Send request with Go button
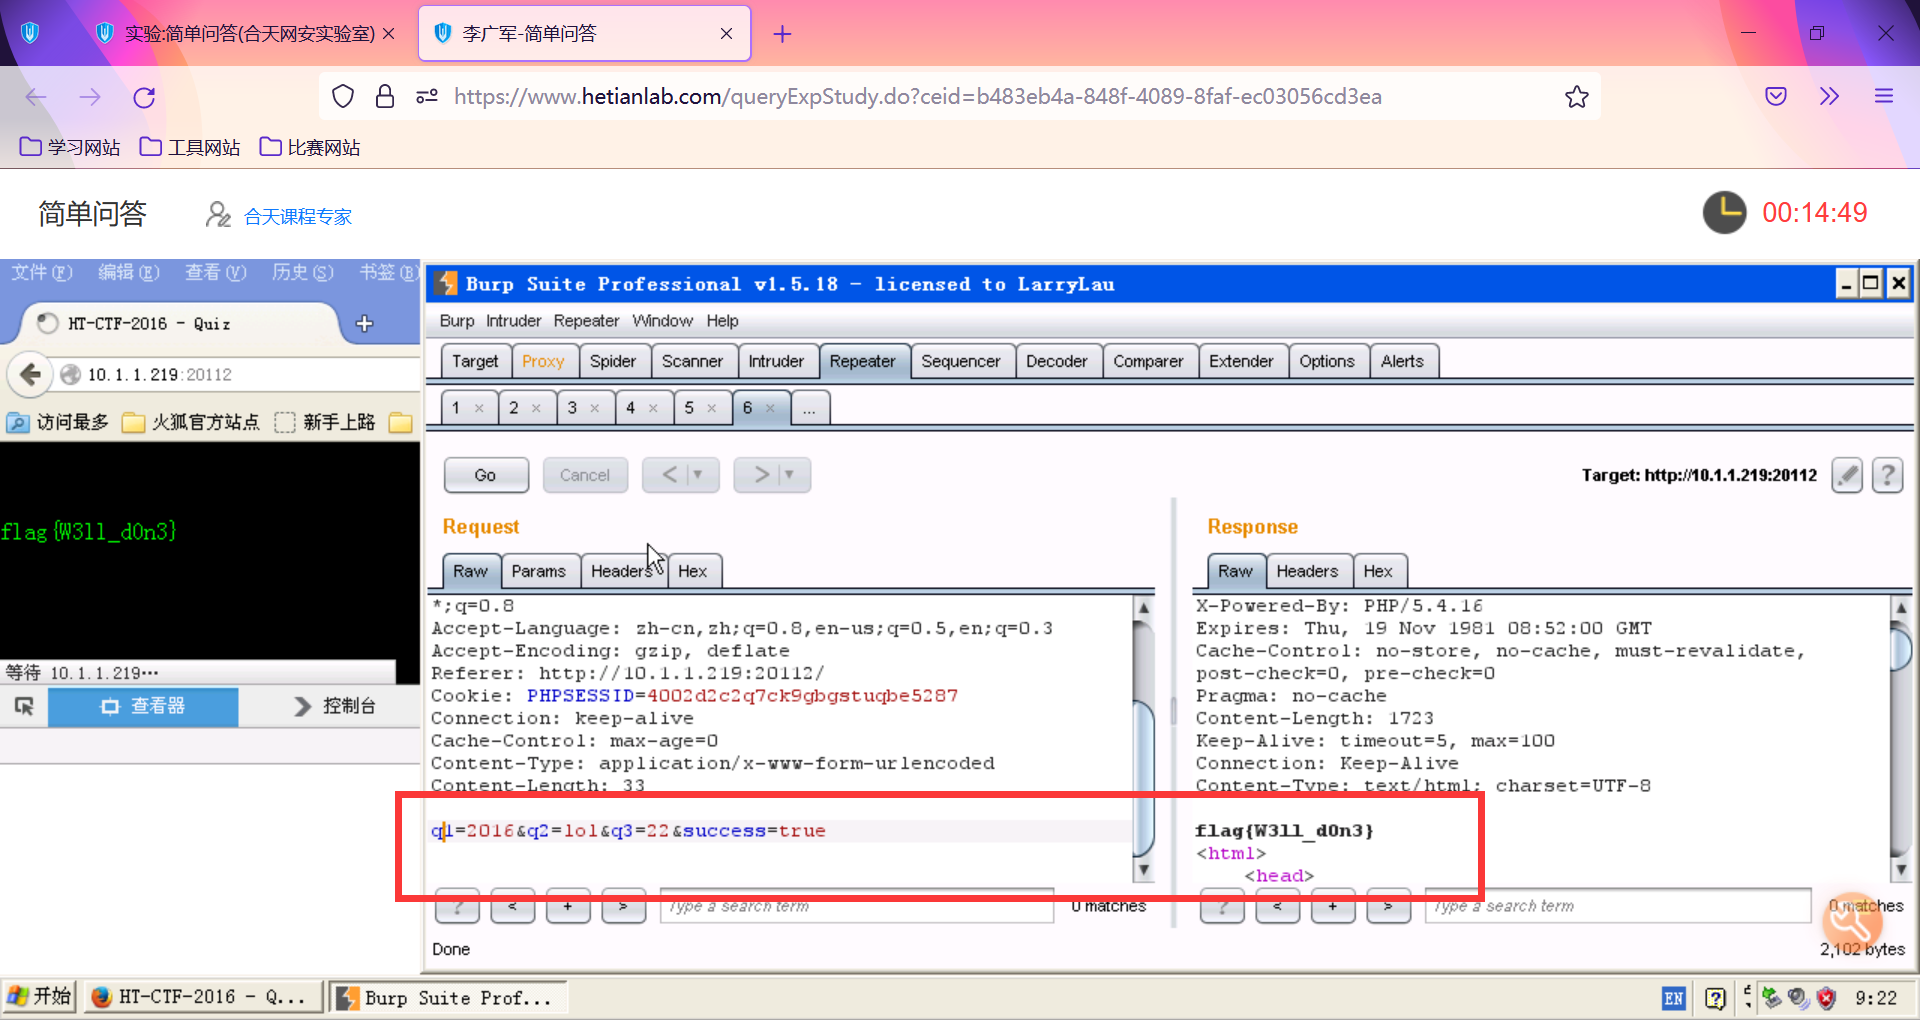1920x1020 pixels. [x=486, y=475]
